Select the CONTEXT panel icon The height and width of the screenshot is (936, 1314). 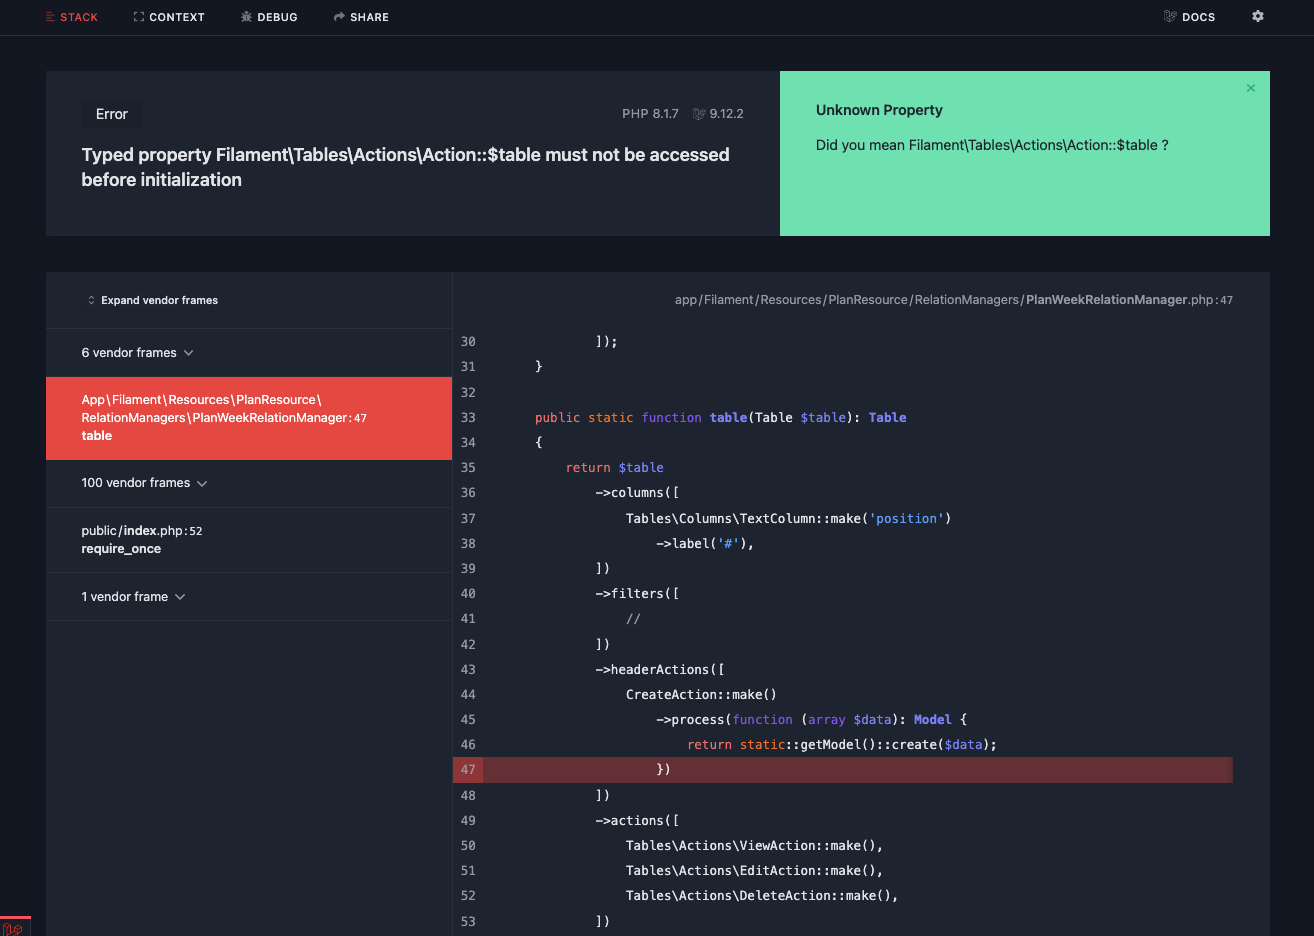coord(138,17)
